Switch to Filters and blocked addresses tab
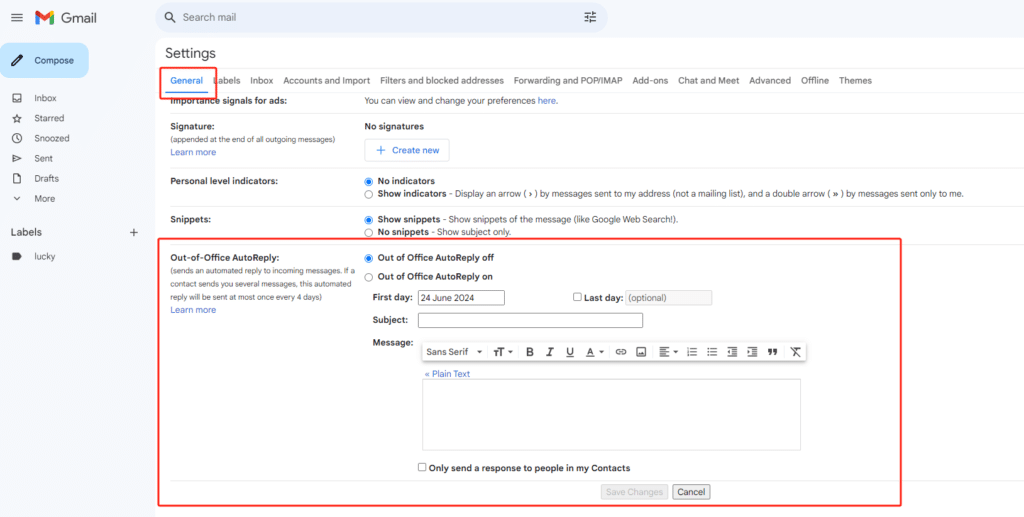This screenshot has height=517, width=1024. tap(441, 81)
